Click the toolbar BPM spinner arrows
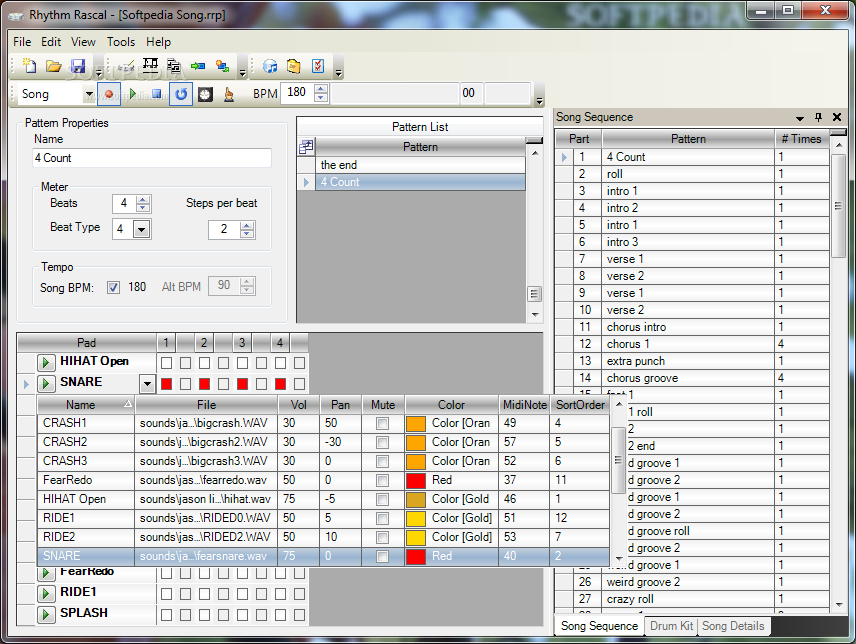Screen dimensions: 856x644 tap(321, 93)
